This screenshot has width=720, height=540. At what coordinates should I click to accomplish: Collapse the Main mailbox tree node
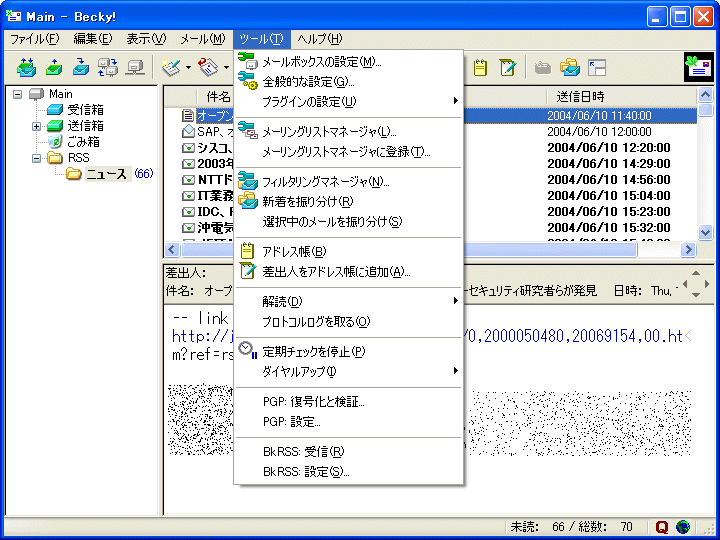coord(17,94)
